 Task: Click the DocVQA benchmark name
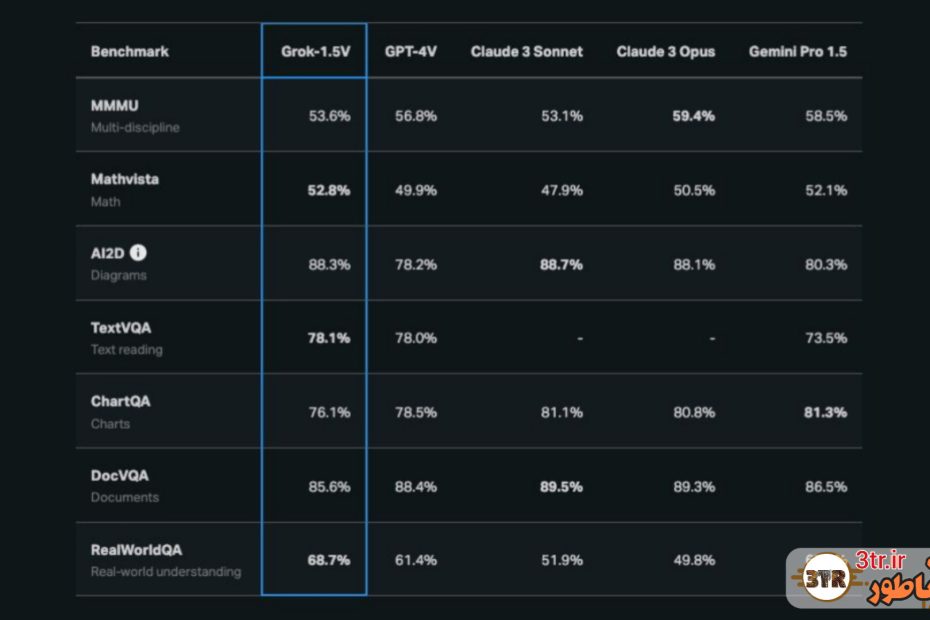click(119, 476)
